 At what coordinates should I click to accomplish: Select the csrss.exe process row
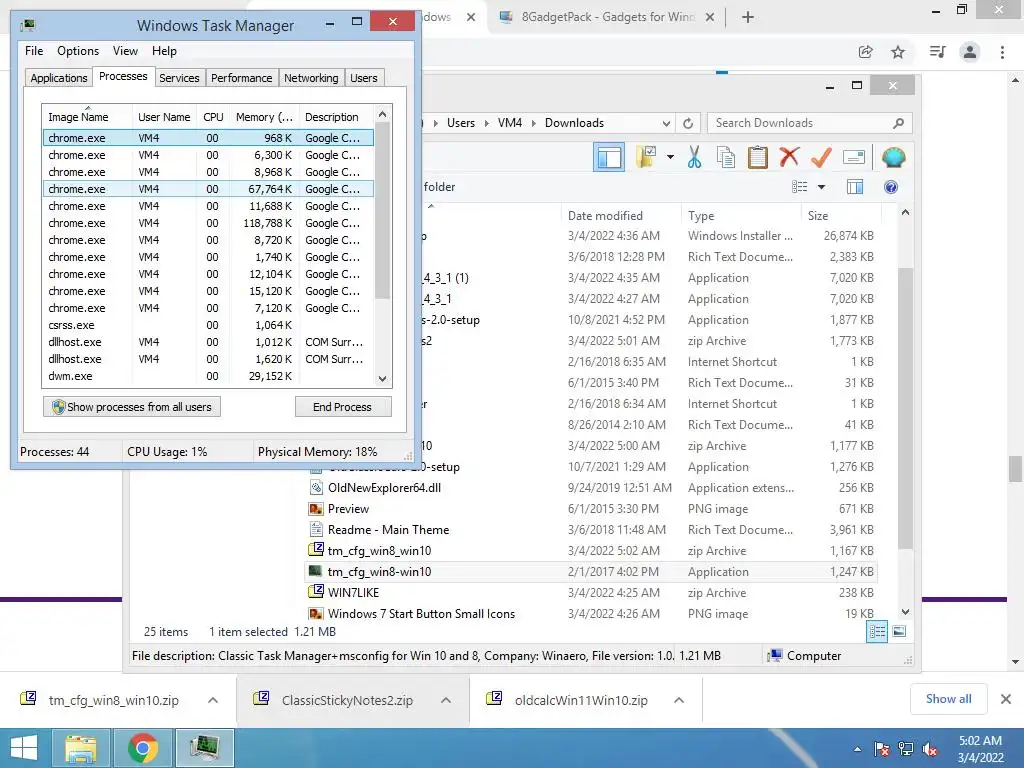click(208, 325)
